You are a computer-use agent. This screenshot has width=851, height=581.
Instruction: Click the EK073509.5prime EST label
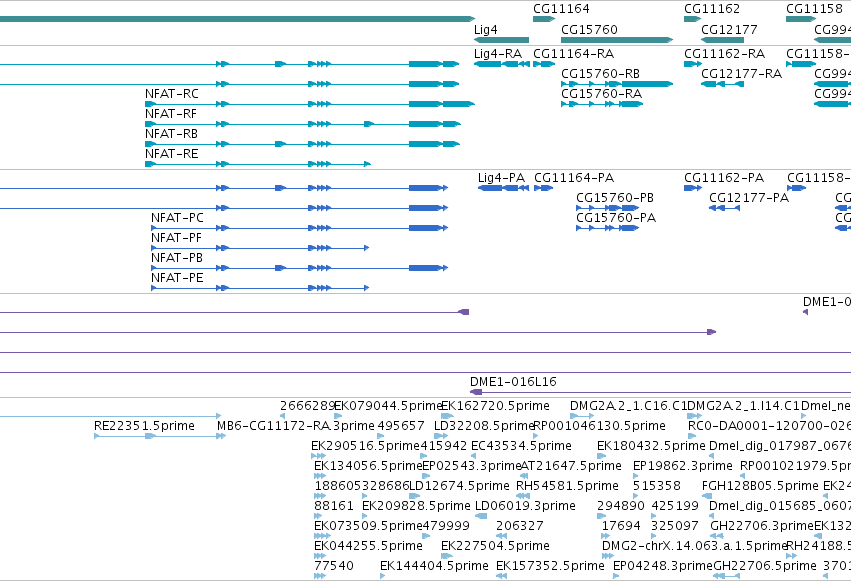coord(368,526)
